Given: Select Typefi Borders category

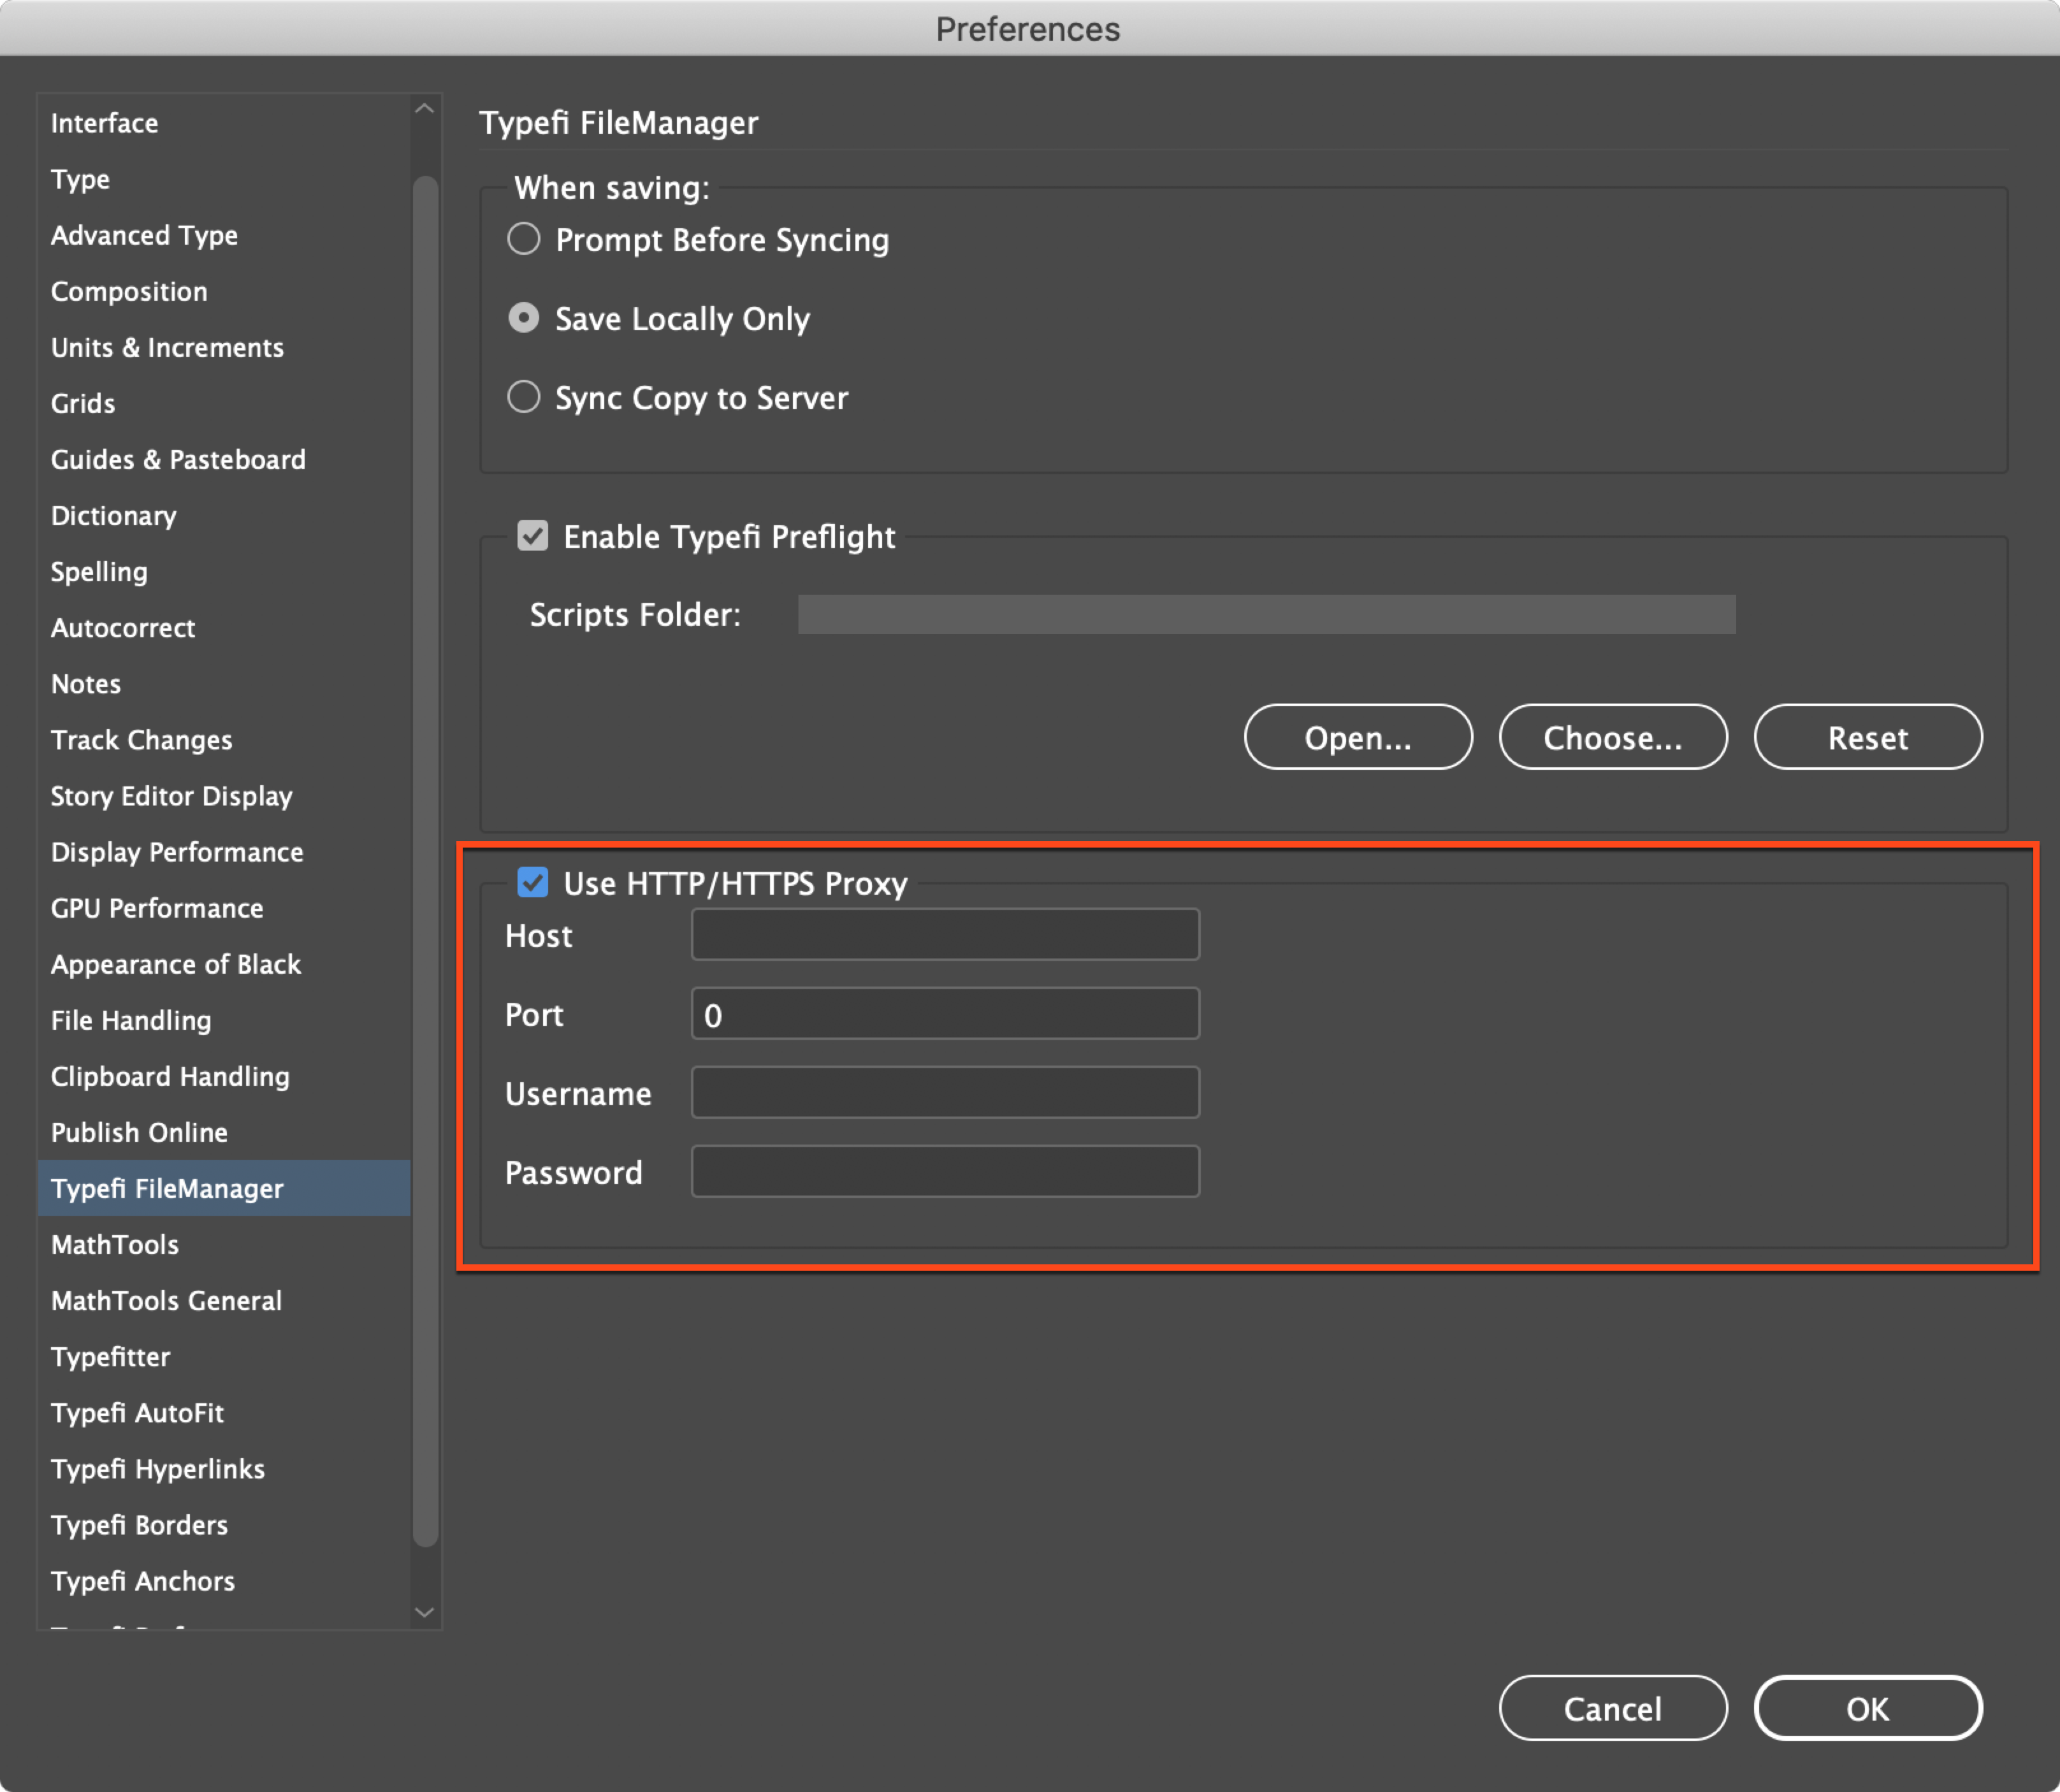Looking at the screenshot, I should [224, 1524].
